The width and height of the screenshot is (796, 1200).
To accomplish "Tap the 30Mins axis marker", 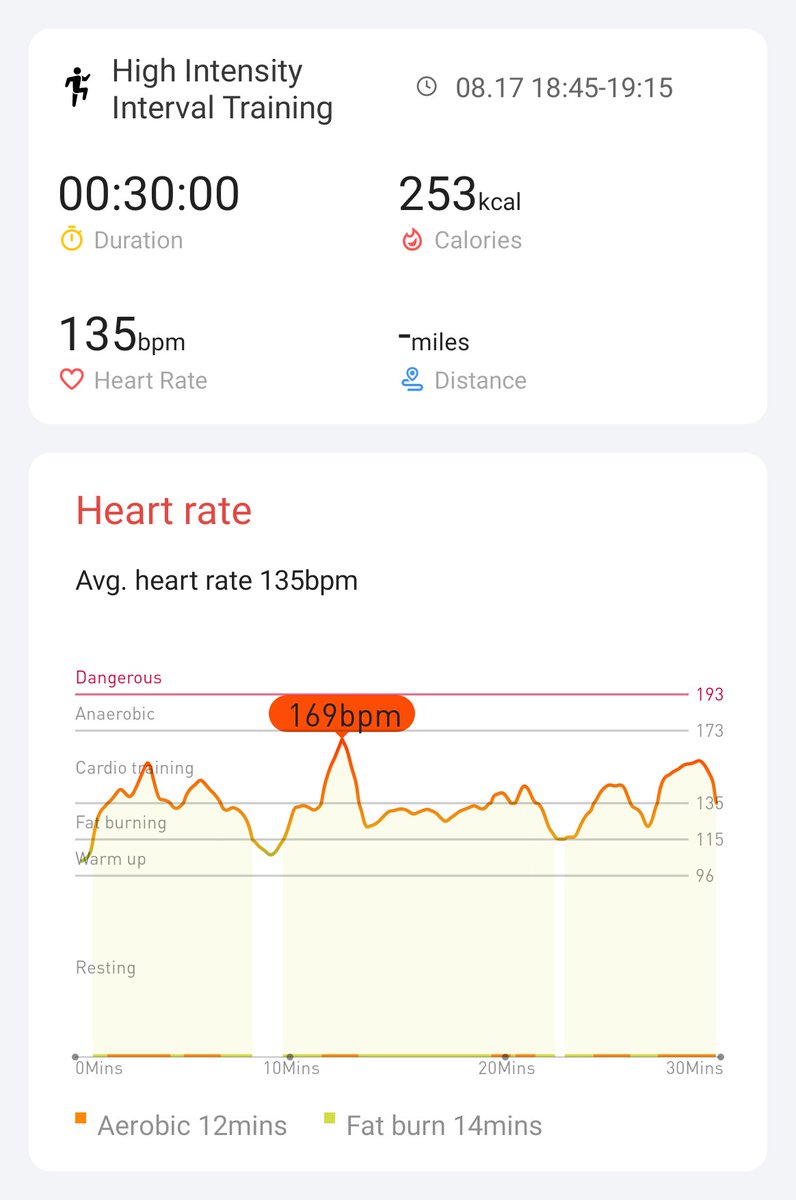I will (693, 1068).
